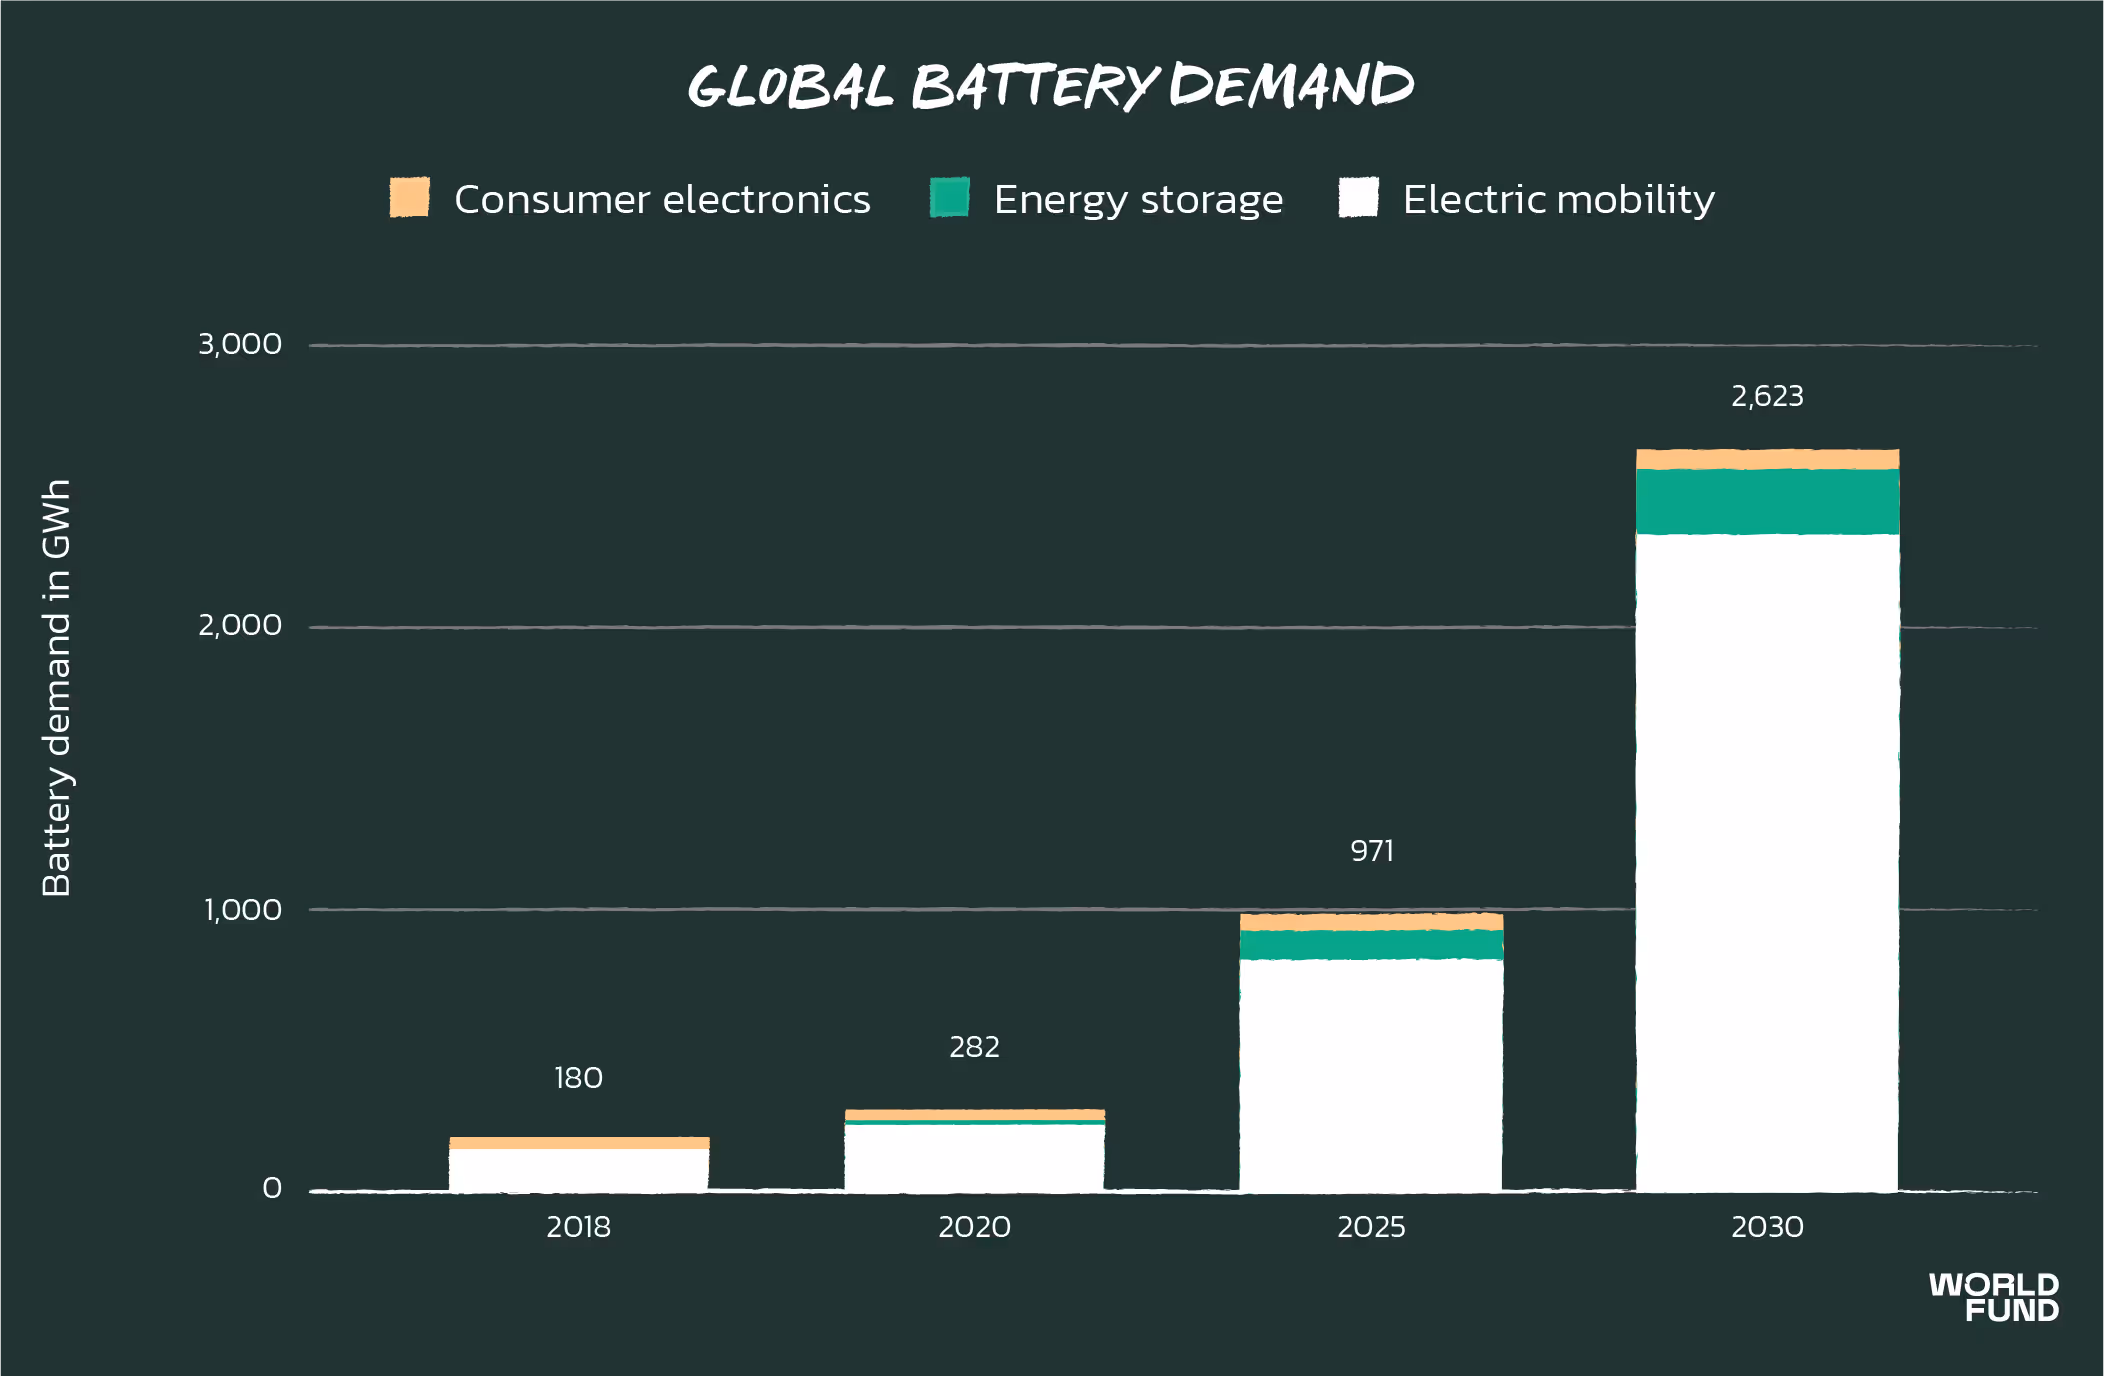Click the 2020 Electric mobility white bar

pyautogui.click(x=974, y=1157)
